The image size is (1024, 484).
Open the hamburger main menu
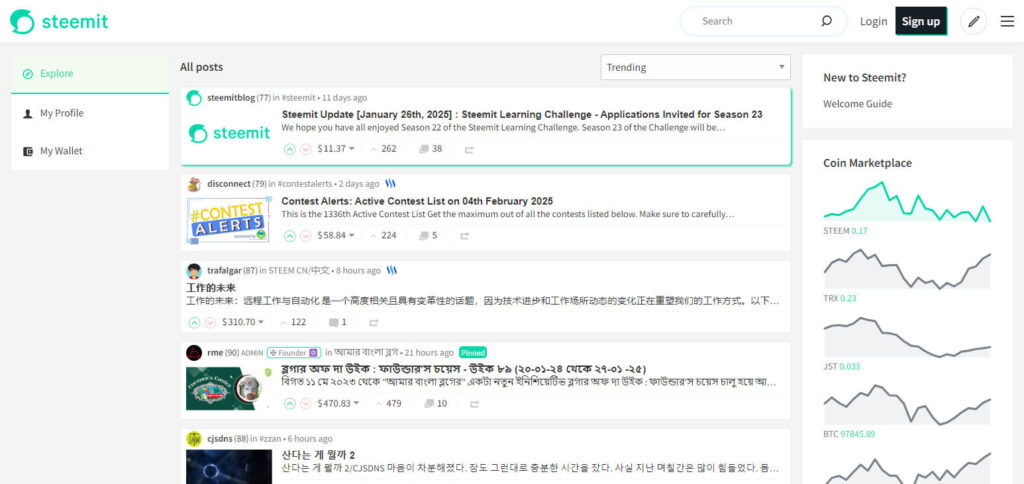[1007, 22]
